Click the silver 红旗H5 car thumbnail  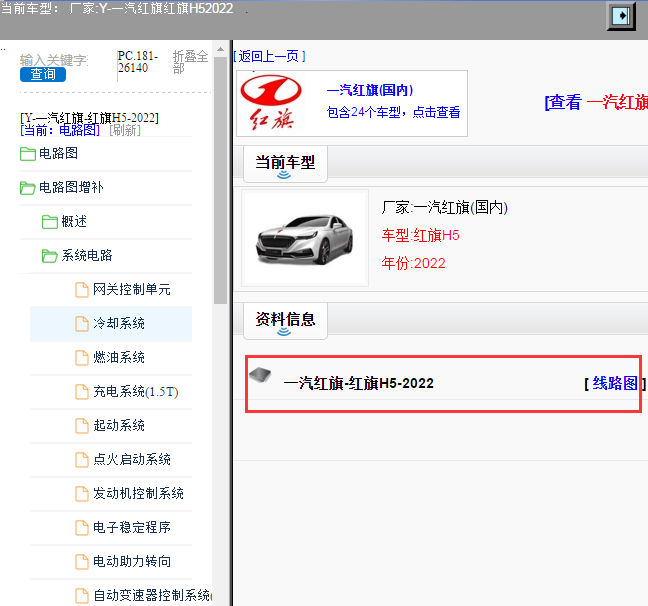(305, 238)
